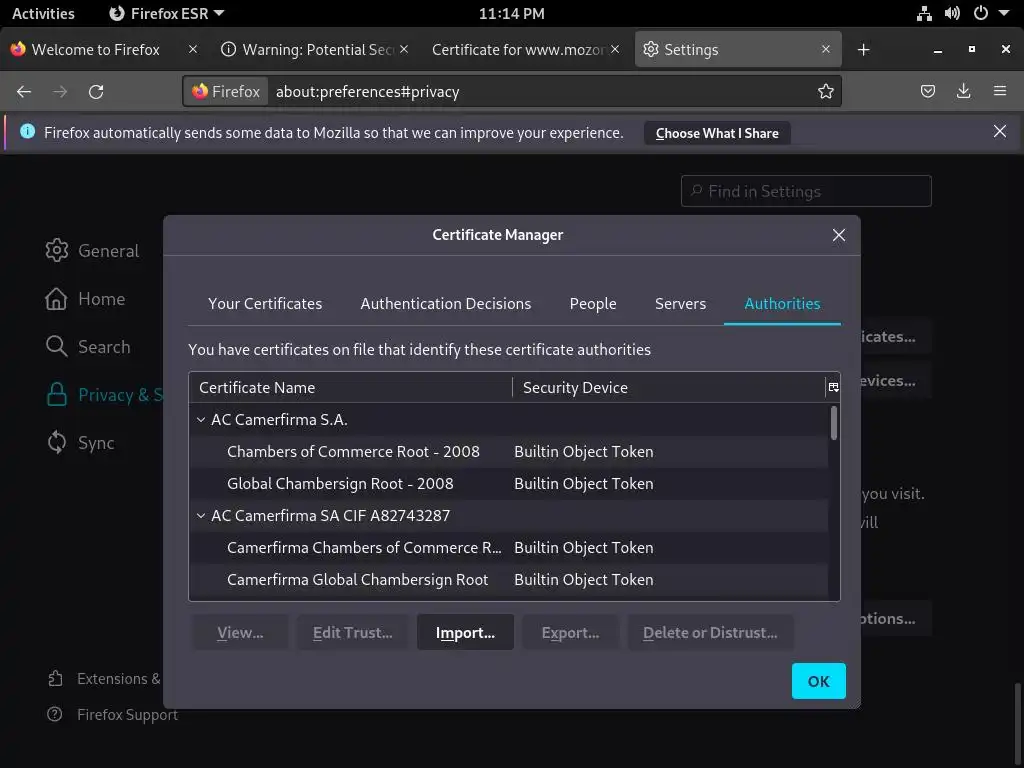The width and height of the screenshot is (1024, 768).
Task: Click the Home house icon in sidebar
Action: 56,298
